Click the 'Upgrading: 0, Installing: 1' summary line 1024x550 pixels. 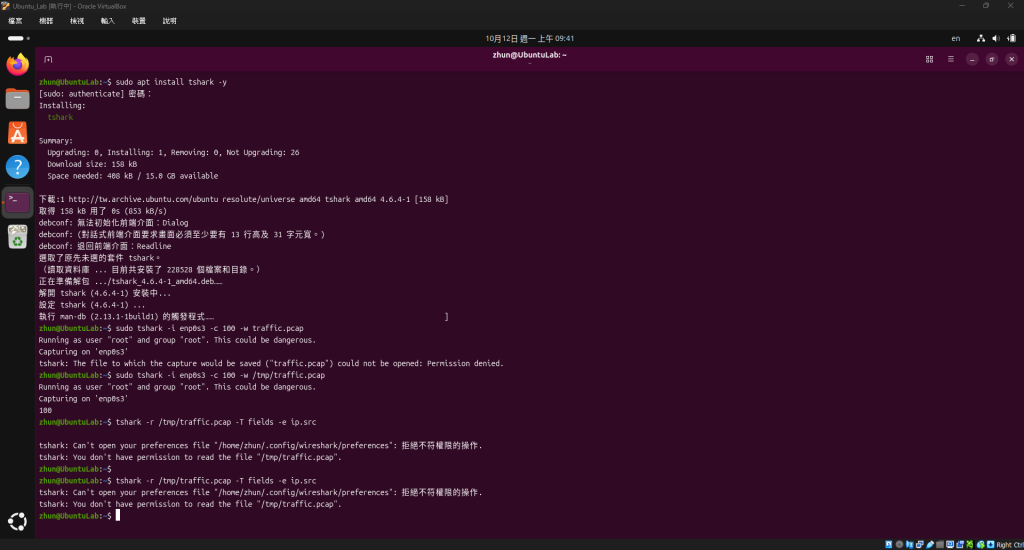point(173,153)
